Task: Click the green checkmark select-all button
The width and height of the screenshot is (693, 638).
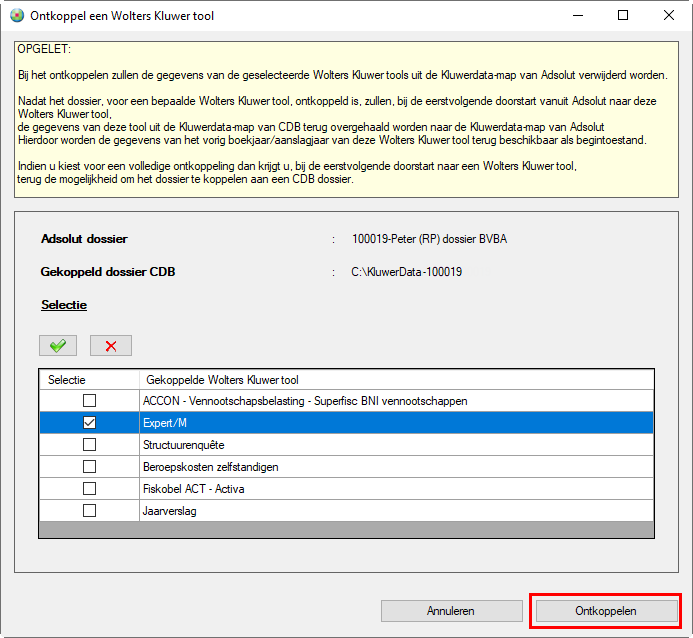Action: 58,345
